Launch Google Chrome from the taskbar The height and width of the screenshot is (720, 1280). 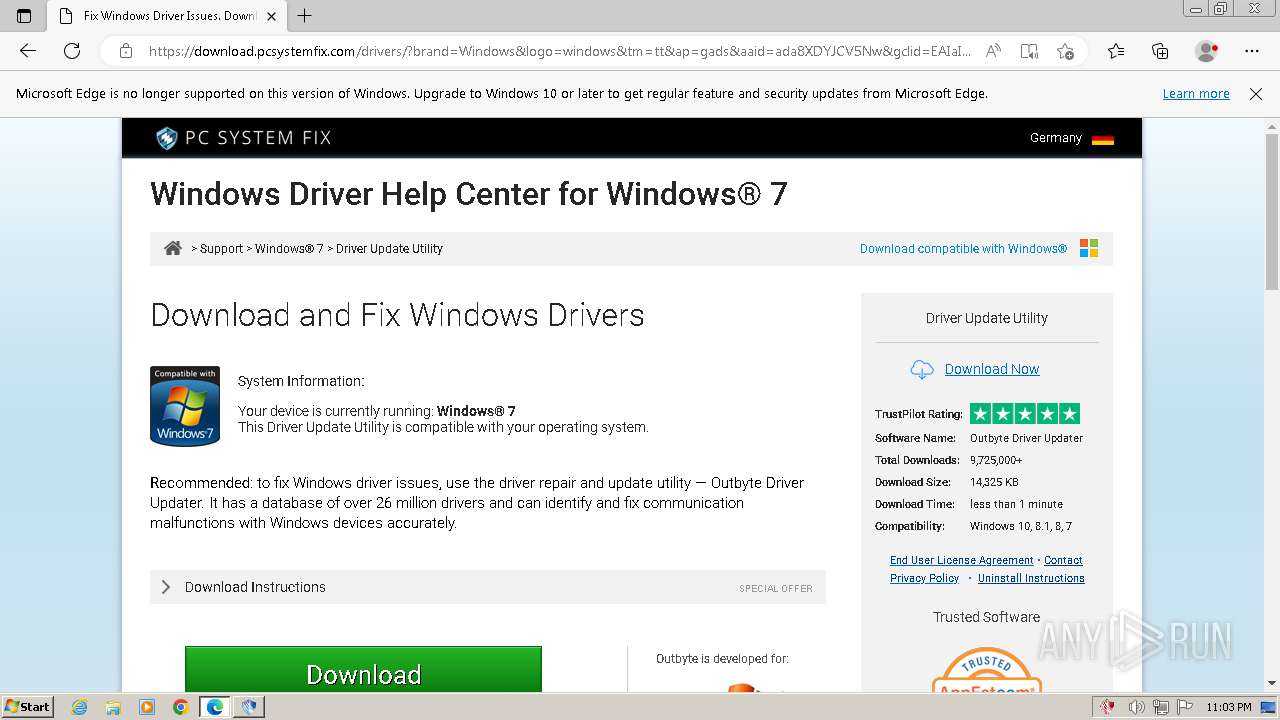pyautogui.click(x=180, y=707)
